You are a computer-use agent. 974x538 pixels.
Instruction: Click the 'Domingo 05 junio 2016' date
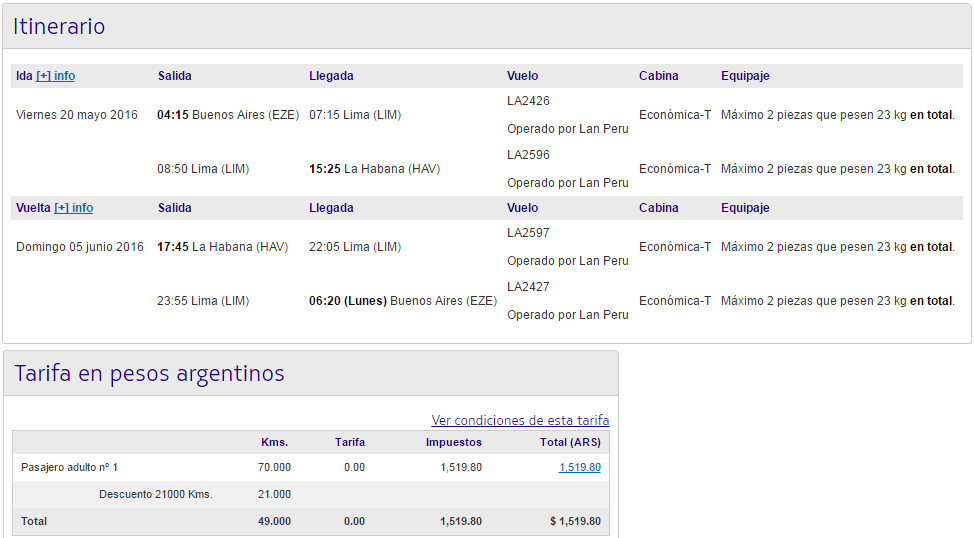click(80, 247)
